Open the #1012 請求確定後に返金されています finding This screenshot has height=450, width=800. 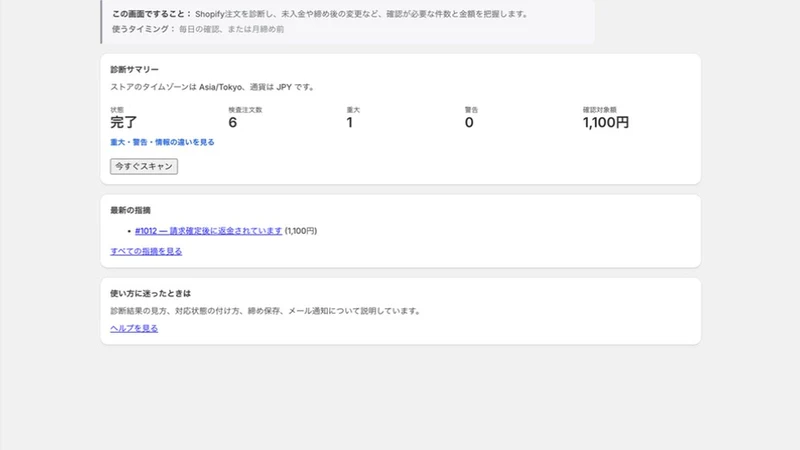point(208,231)
